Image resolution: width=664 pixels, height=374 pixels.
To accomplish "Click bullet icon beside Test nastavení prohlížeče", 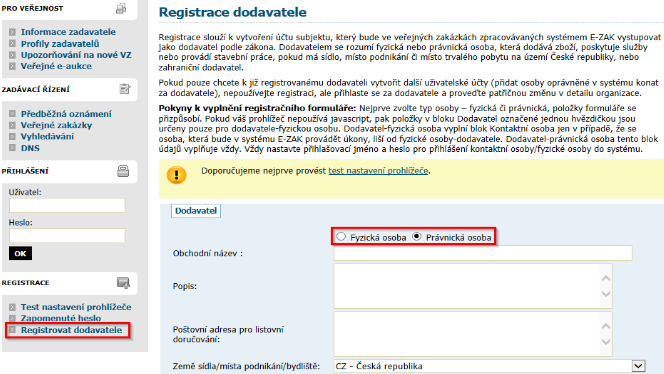I will (12, 307).
